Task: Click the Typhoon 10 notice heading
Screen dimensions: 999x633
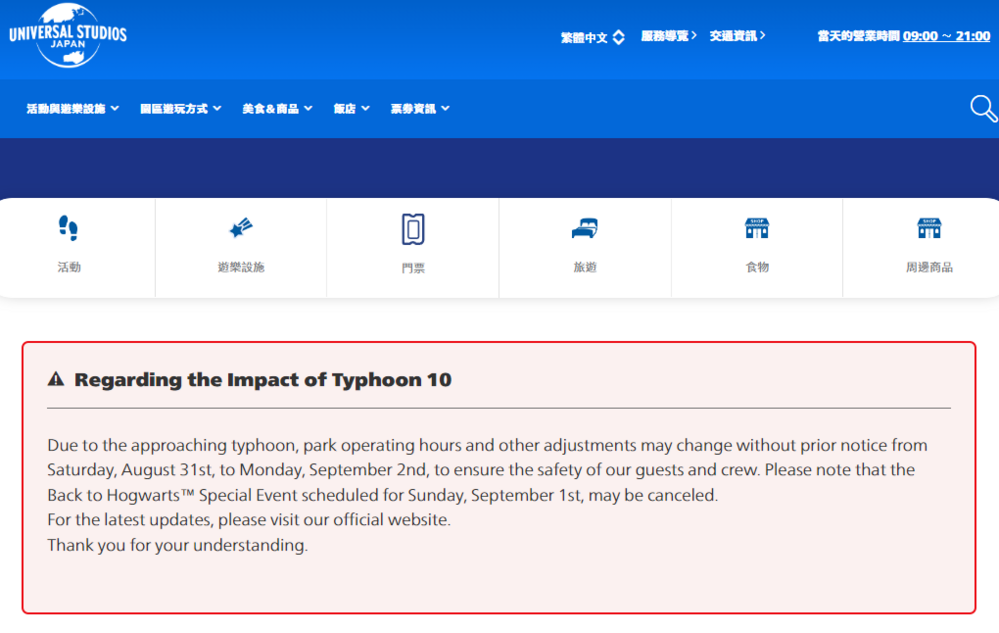Action: pyautogui.click(x=263, y=380)
